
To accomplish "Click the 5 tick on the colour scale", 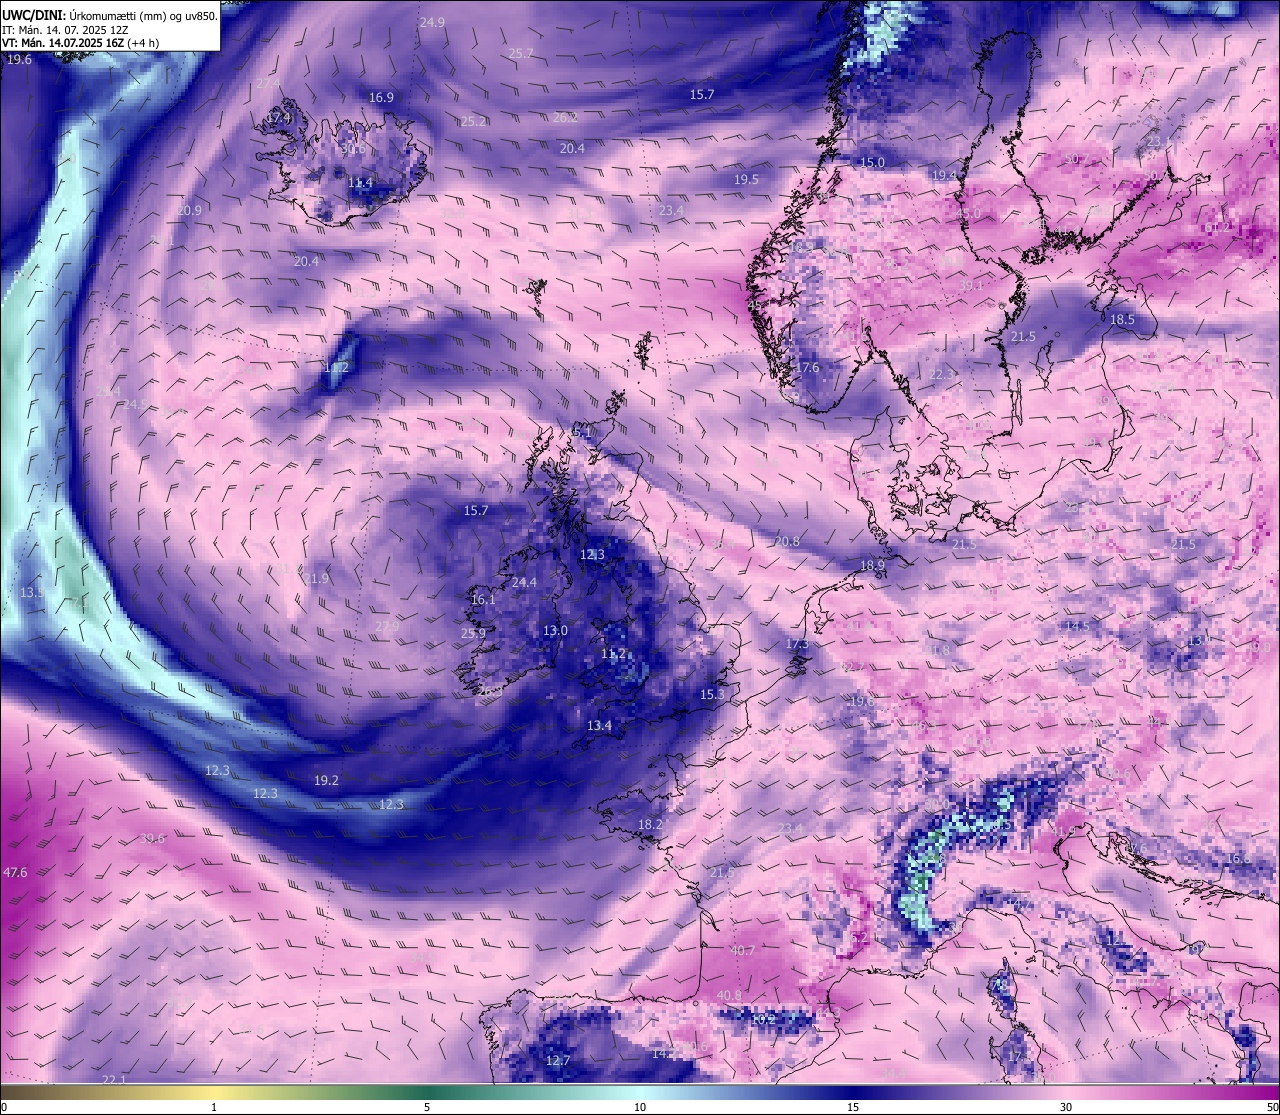I will click(427, 1107).
